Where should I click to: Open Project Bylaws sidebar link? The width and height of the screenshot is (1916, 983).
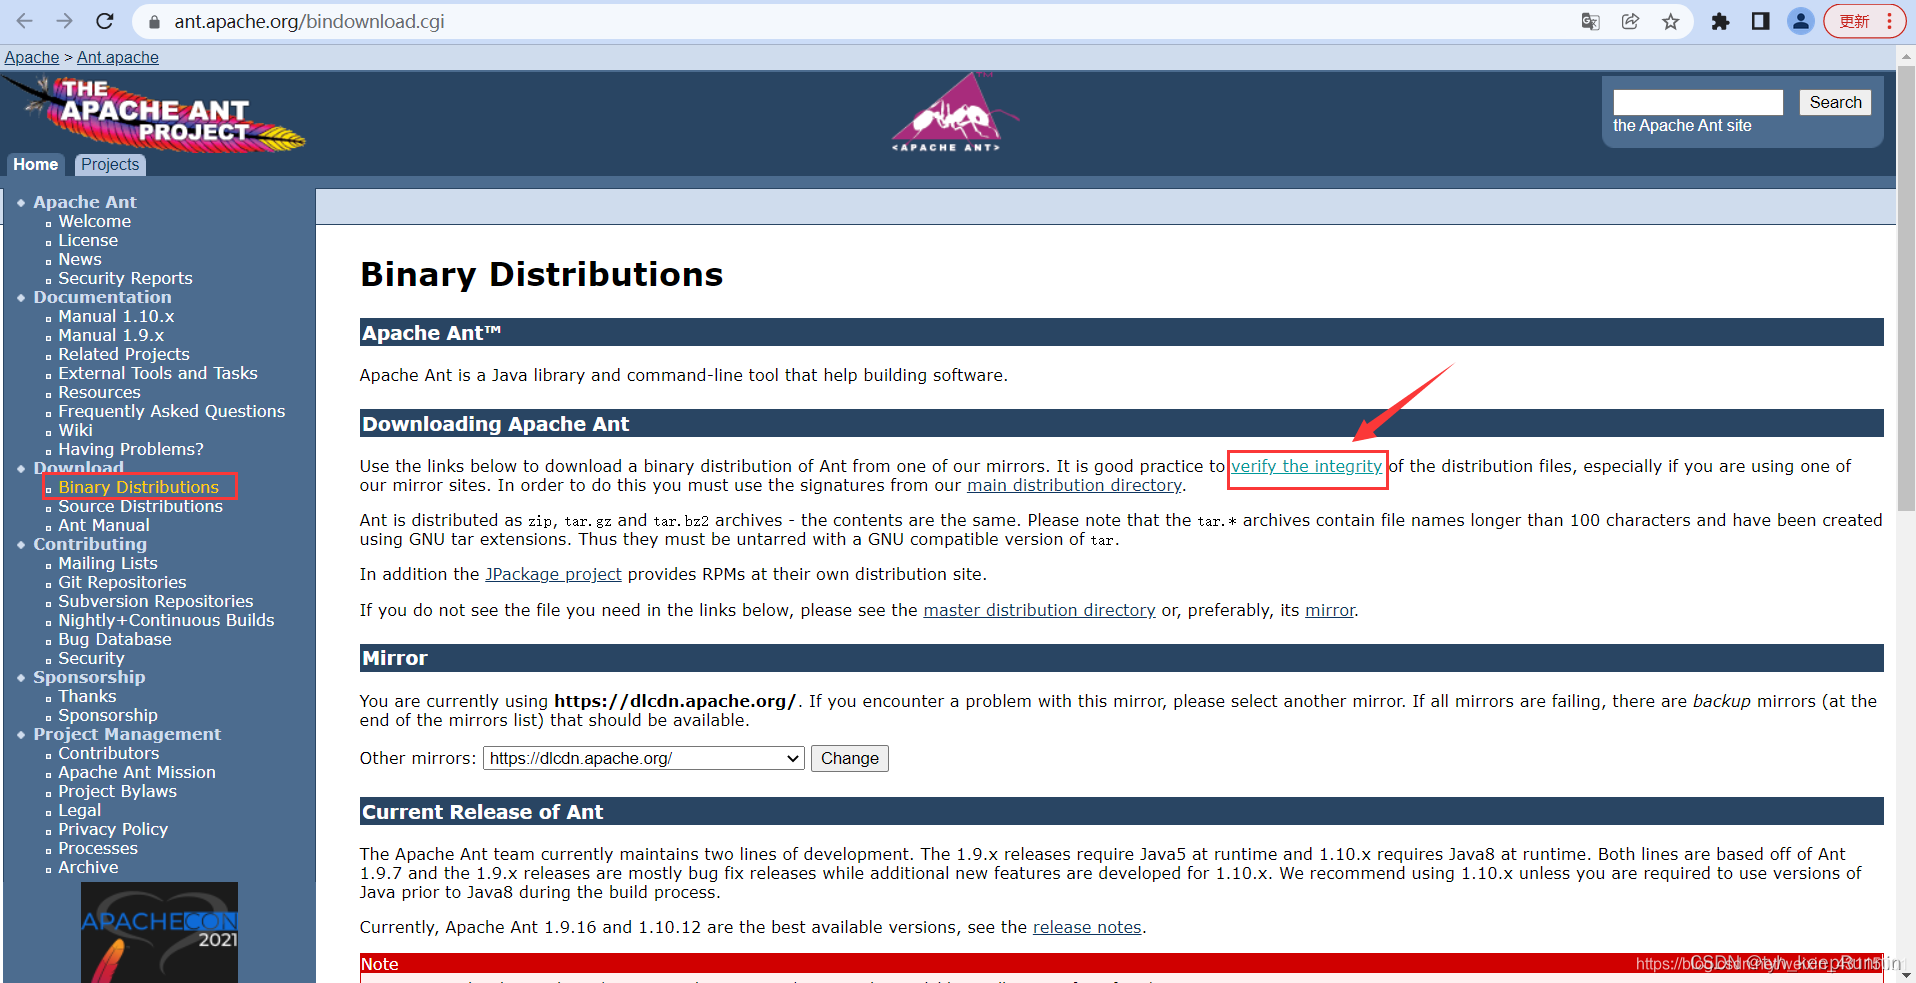117,791
